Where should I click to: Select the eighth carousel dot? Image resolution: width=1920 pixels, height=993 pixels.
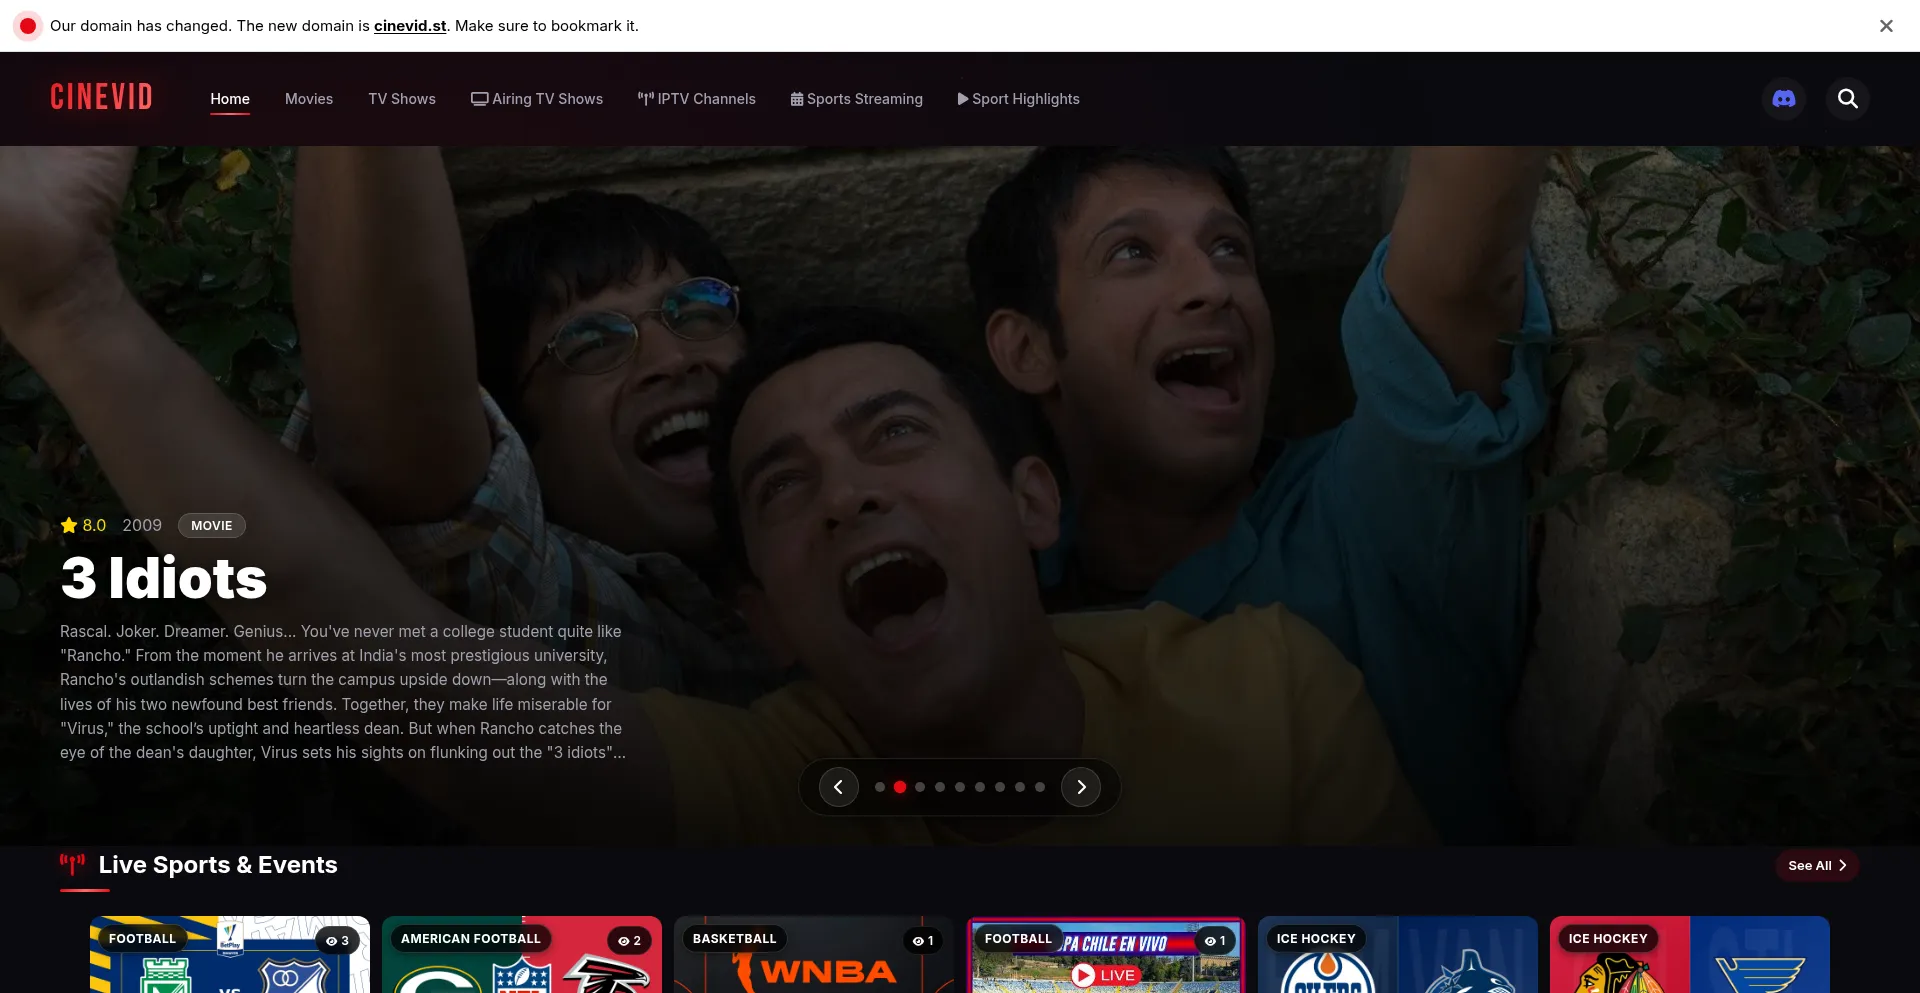[1020, 787]
